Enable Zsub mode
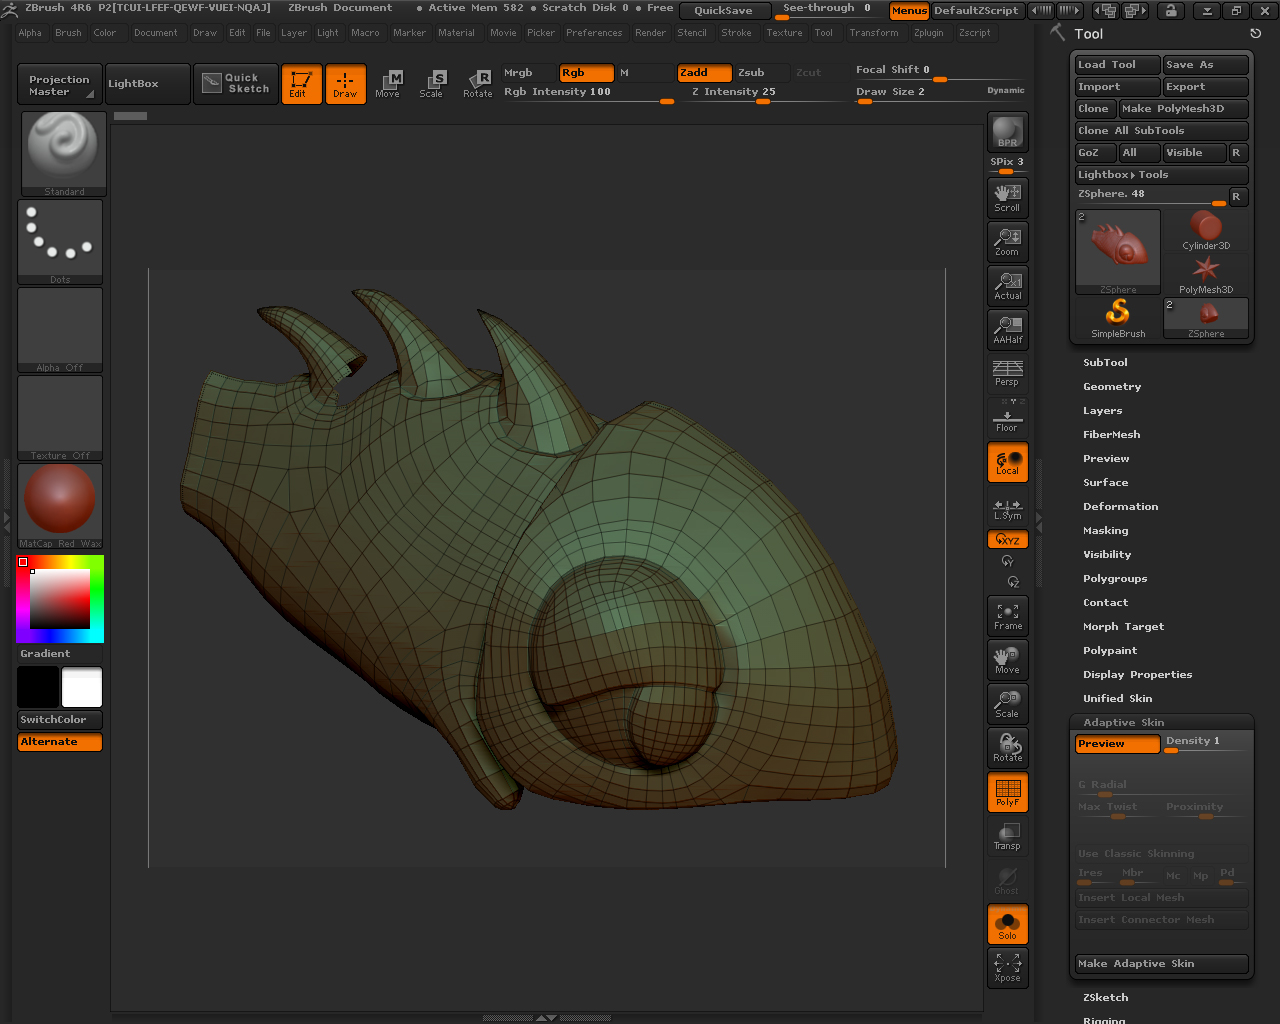Viewport: 1280px width, 1024px height. 762,73
